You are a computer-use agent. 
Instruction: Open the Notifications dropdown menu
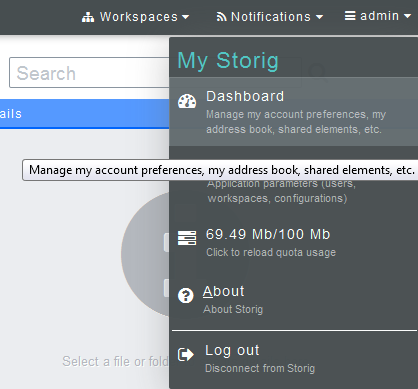(x=270, y=17)
